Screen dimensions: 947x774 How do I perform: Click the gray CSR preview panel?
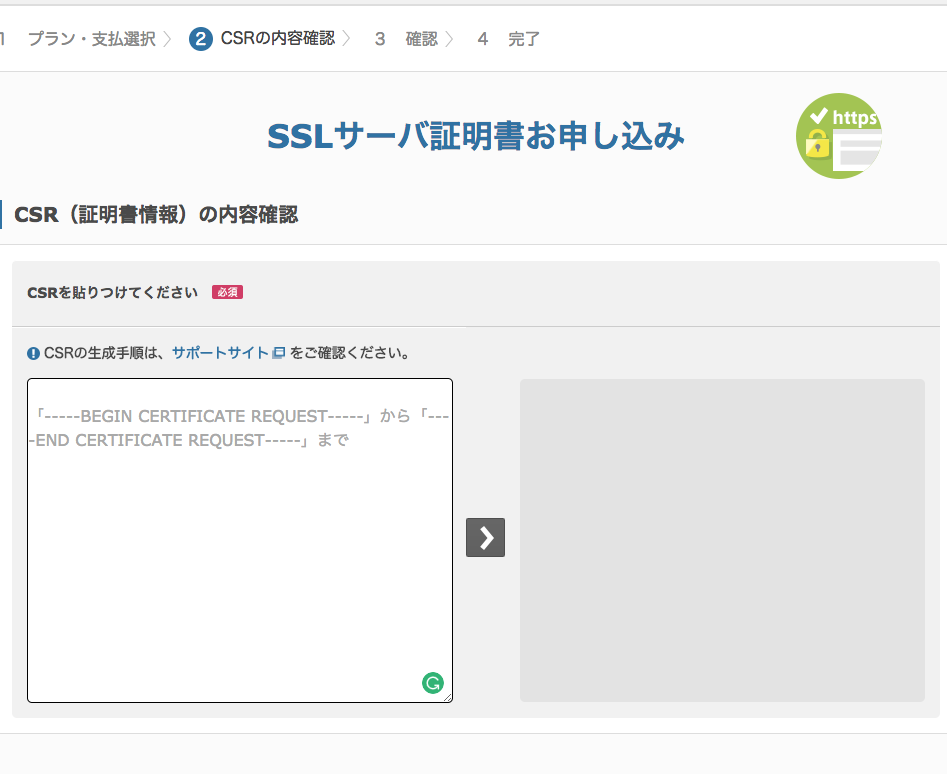click(x=721, y=538)
